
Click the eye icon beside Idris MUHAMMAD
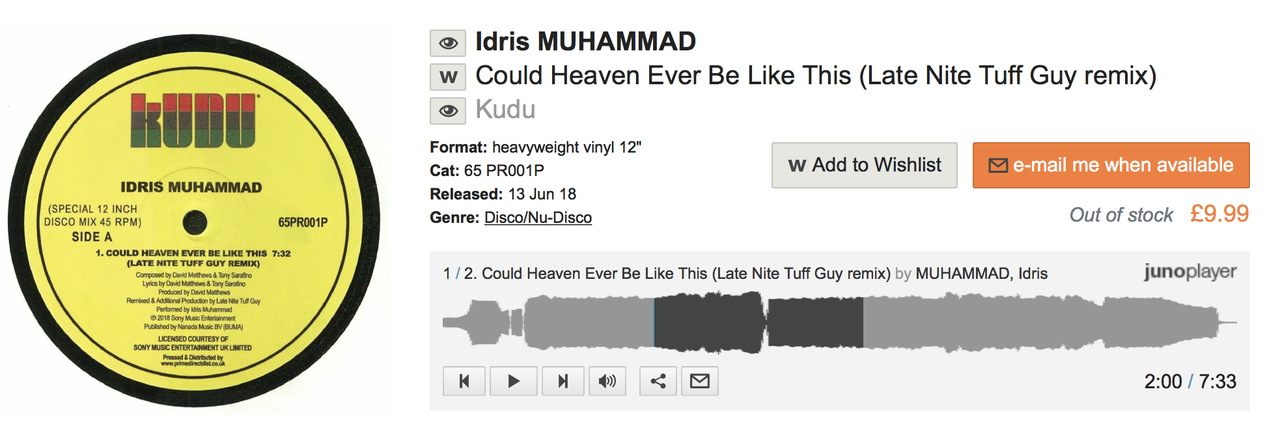[x=449, y=43]
